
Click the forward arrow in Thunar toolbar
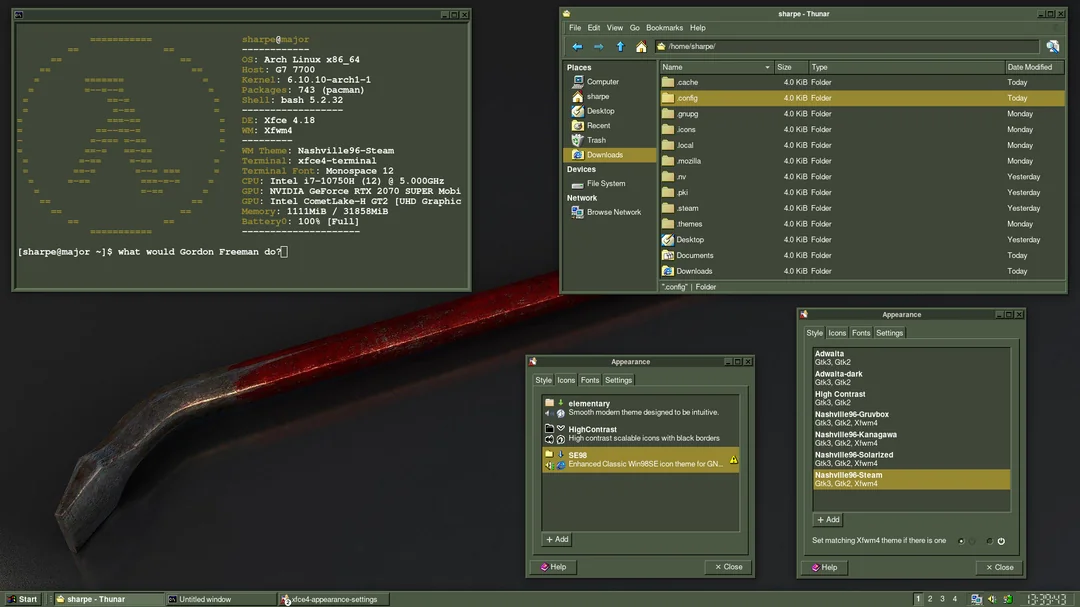(x=598, y=47)
